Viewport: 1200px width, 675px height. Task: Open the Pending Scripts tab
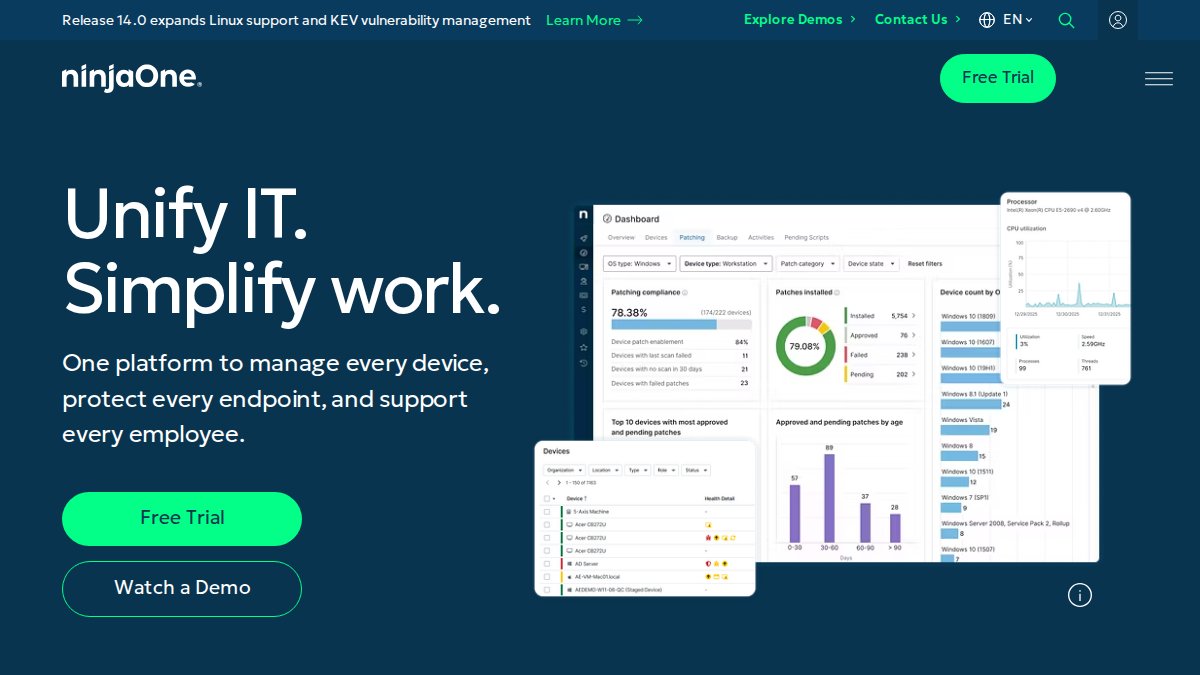[x=807, y=238]
